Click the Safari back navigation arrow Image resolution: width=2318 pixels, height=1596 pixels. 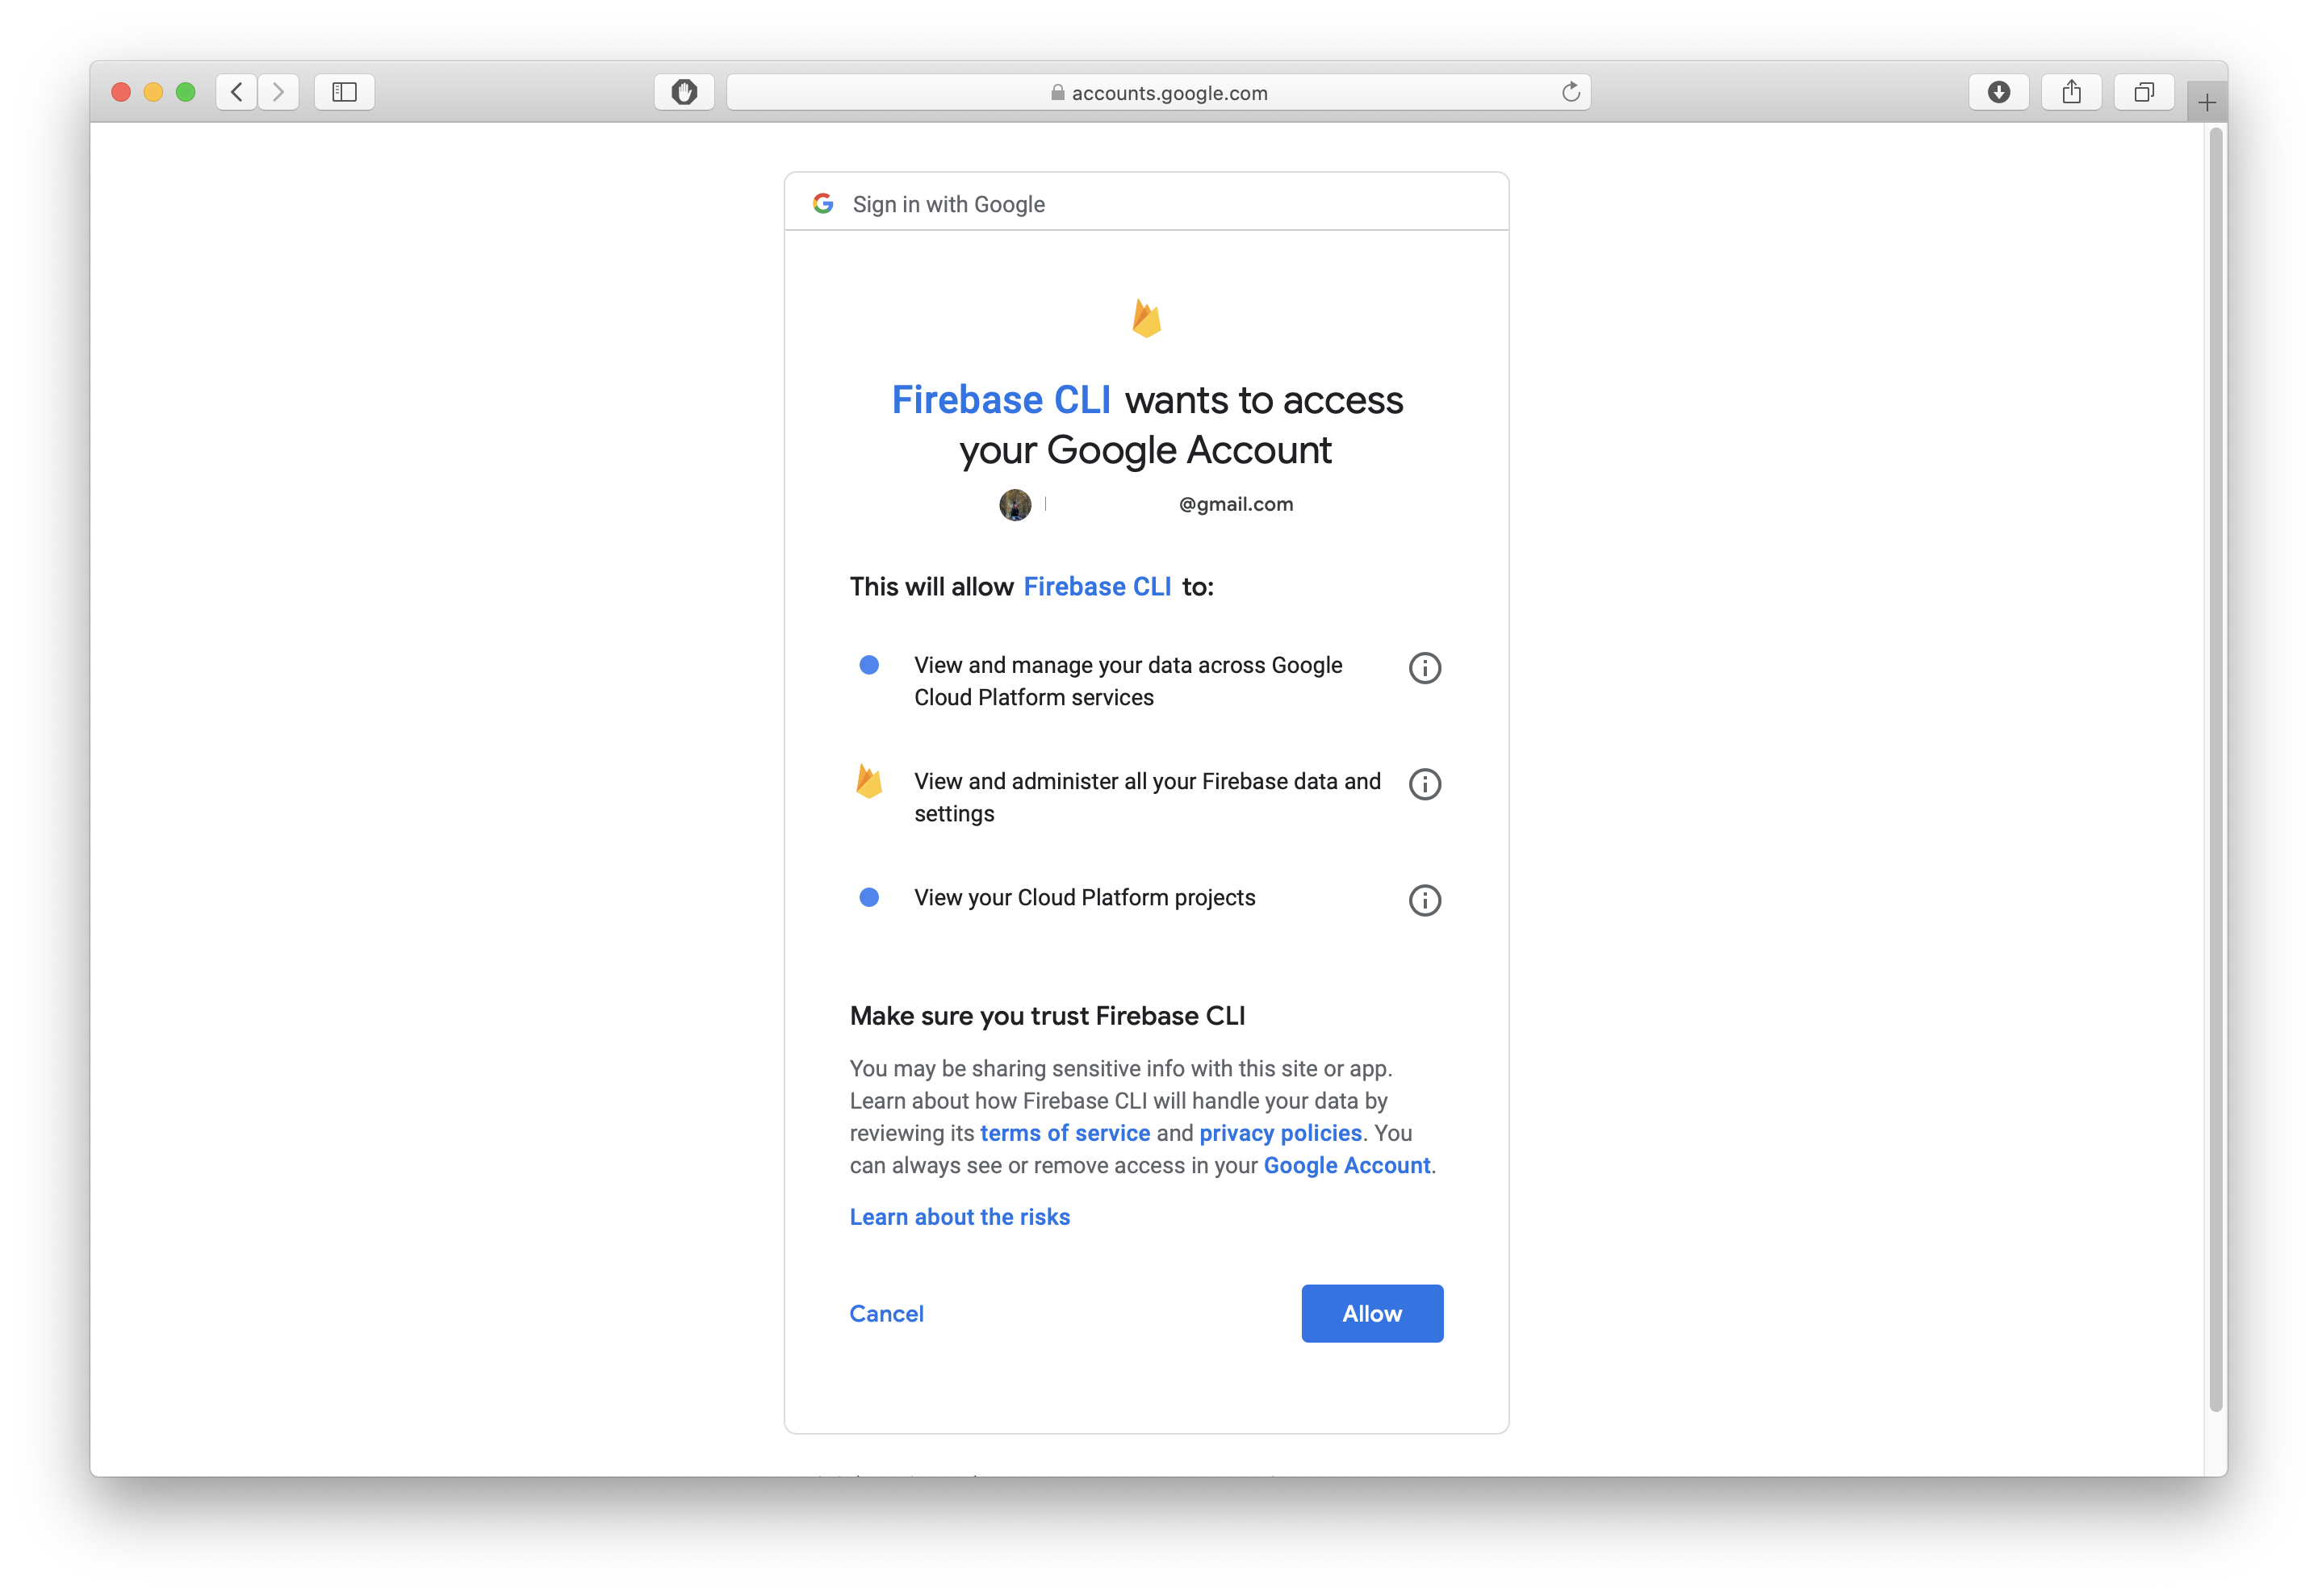coord(236,92)
